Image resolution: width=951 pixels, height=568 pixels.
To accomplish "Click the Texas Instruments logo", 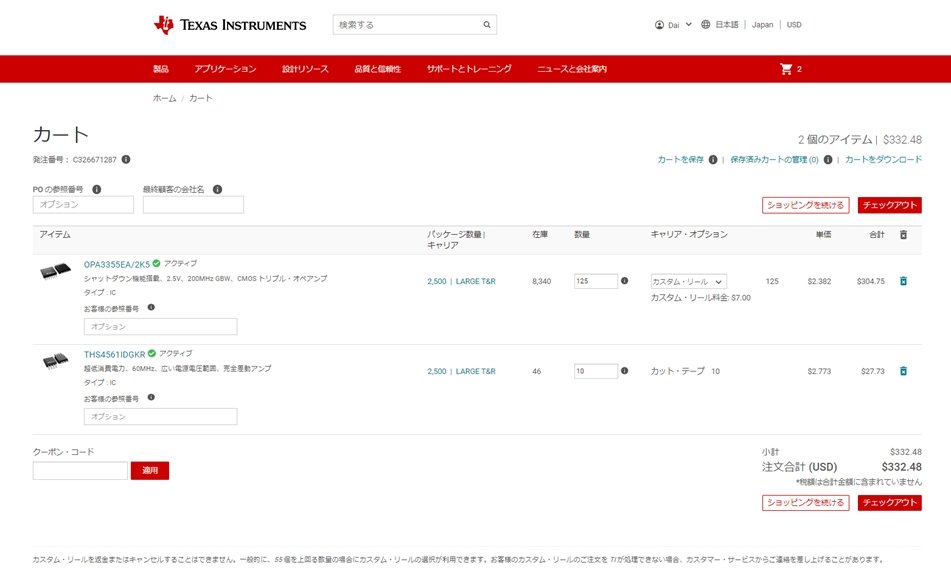I will (x=230, y=25).
